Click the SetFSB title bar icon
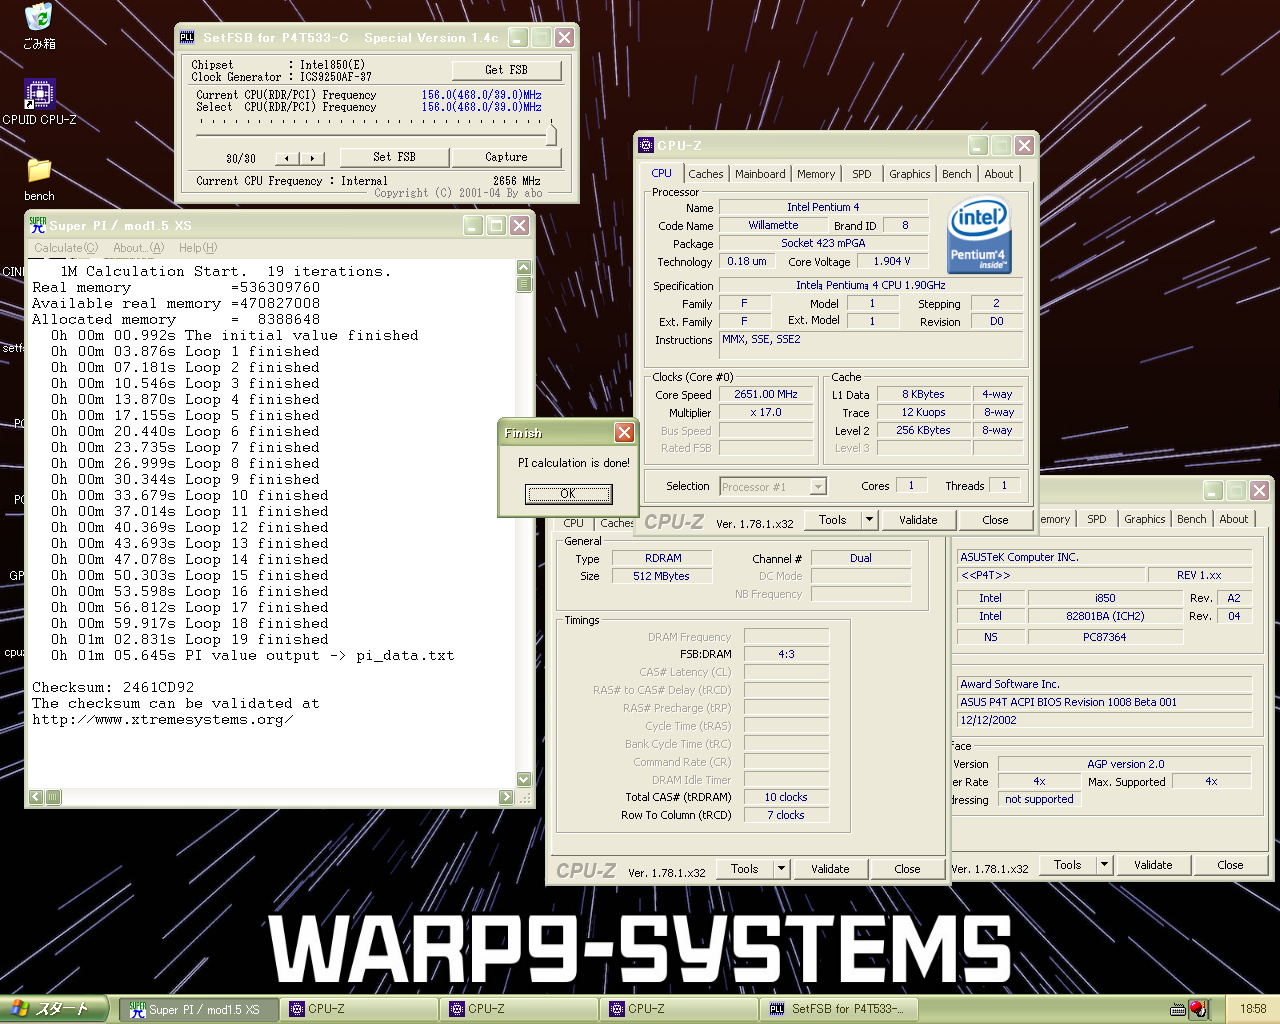Screen dimensions: 1280x1024 [187, 38]
